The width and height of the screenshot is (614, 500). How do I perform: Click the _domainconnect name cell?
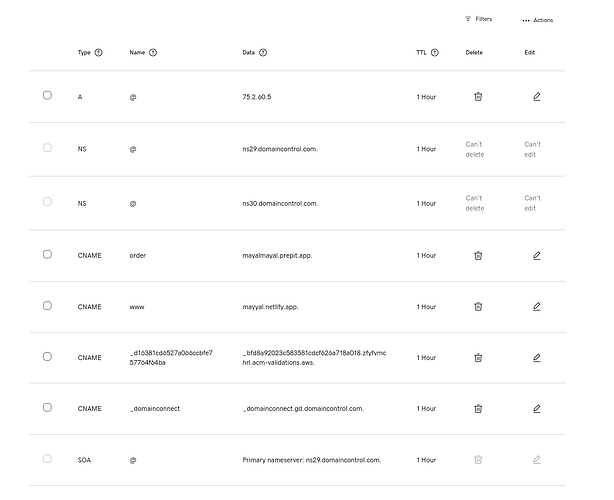coord(155,409)
